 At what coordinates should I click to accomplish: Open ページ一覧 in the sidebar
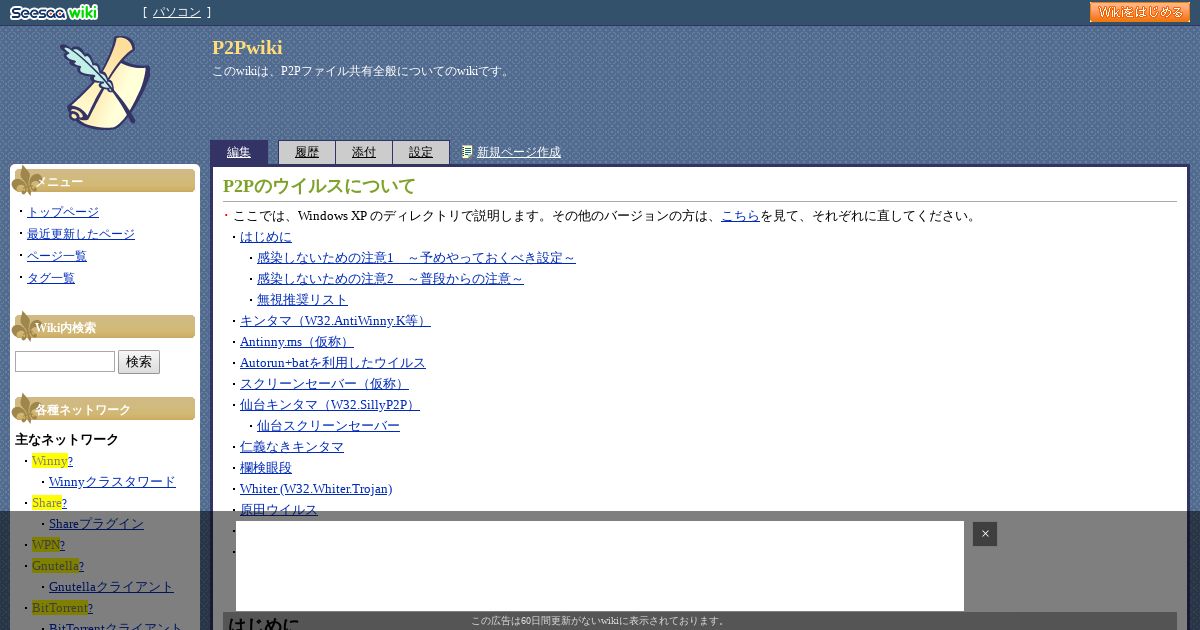click(x=57, y=256)
